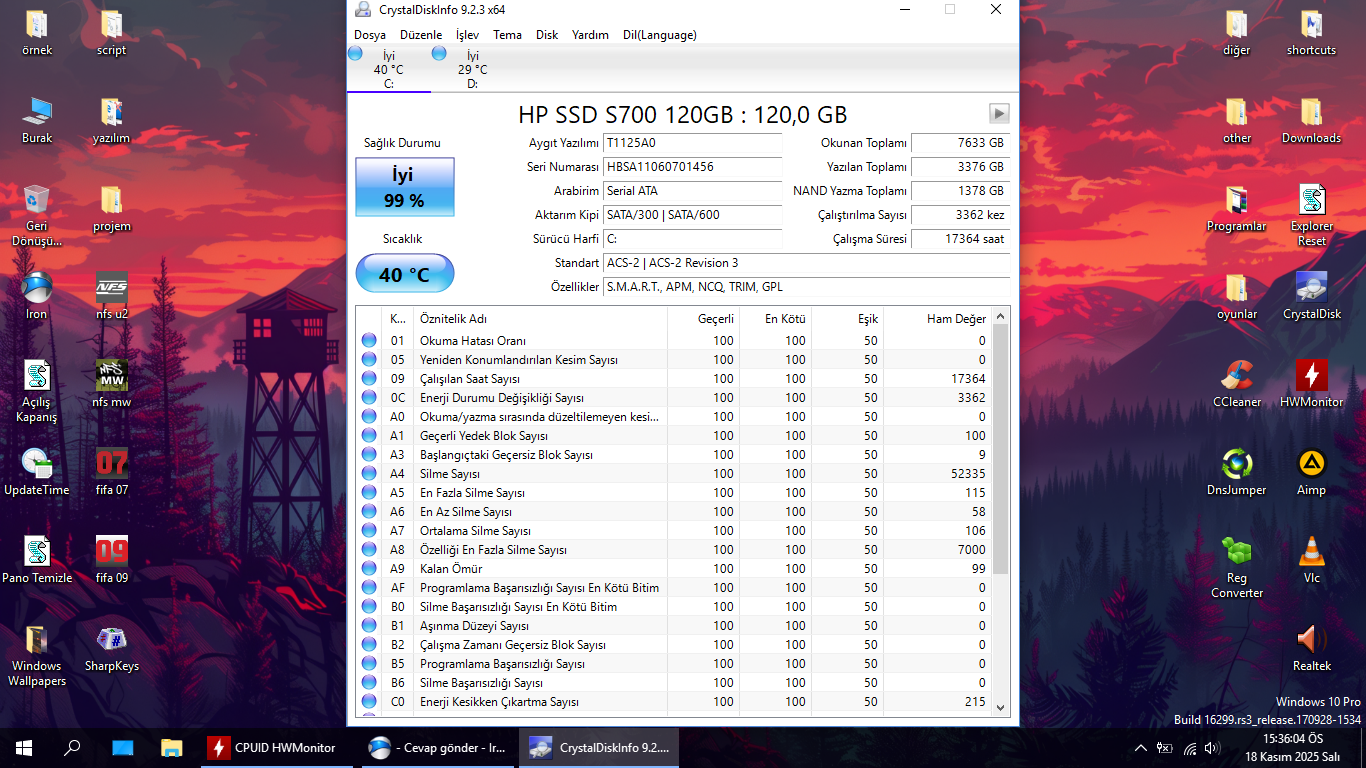Select the Kalan Ömür attribute row
The width and height of the screenshot is (1366, 768).
point(674,569)
